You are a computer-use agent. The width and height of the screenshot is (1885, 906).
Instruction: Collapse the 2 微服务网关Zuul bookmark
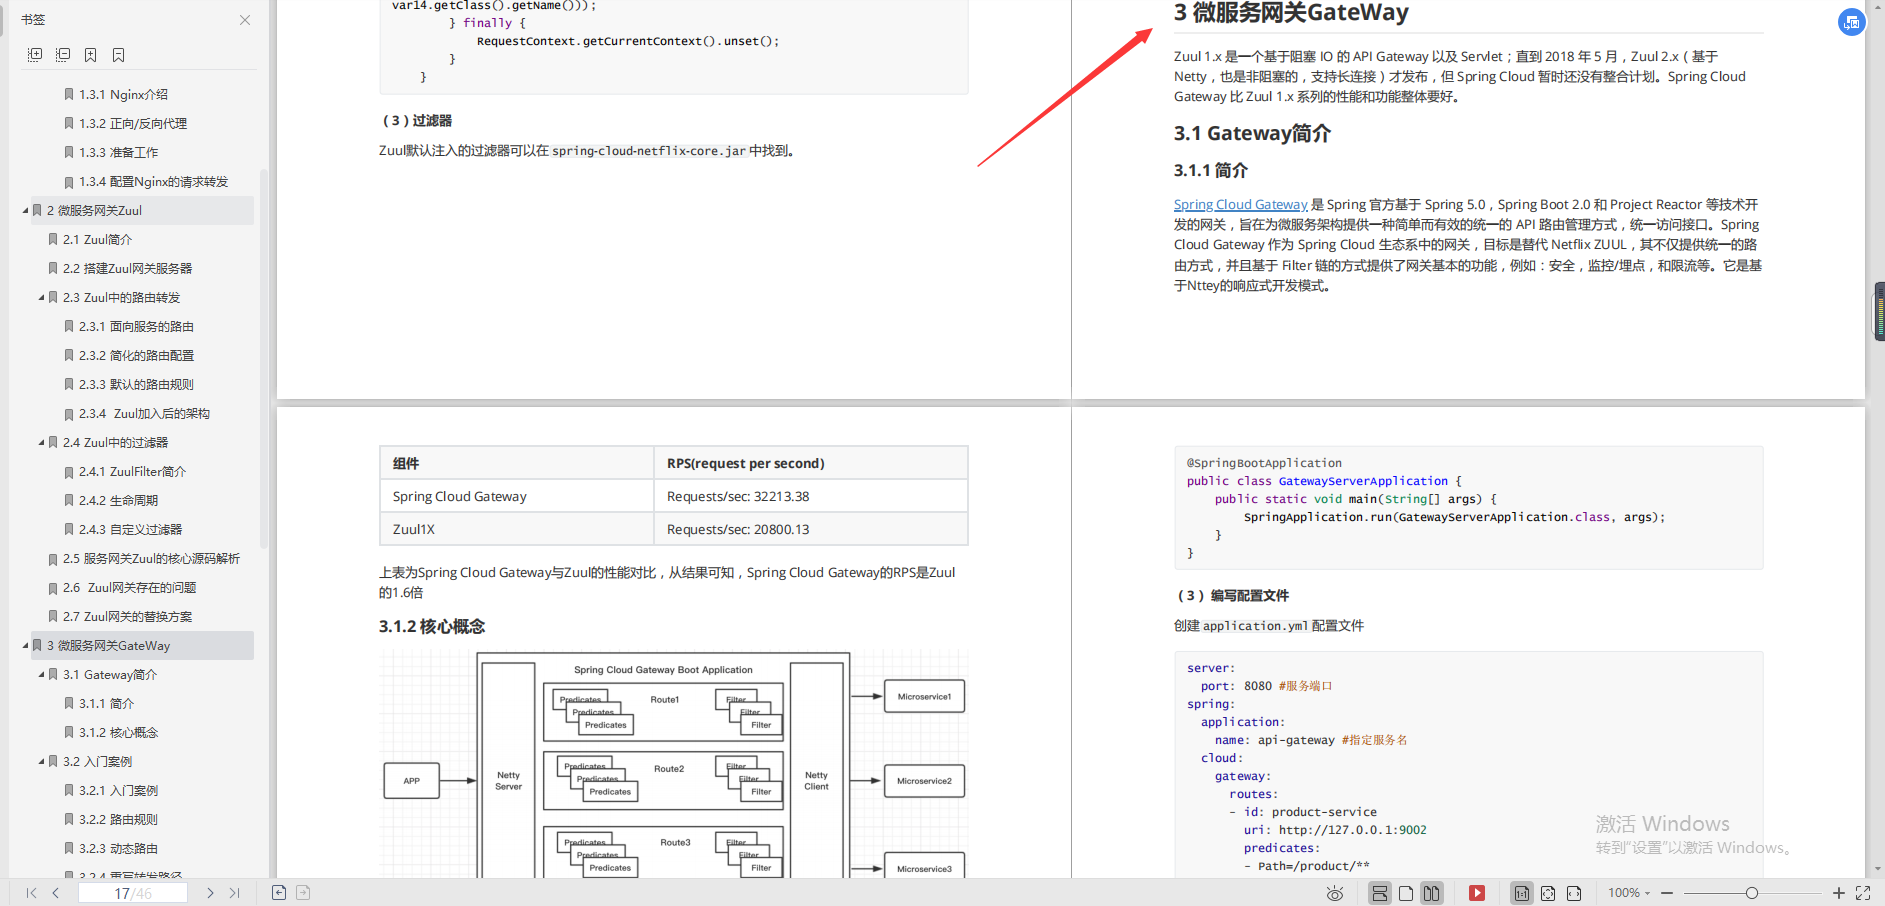click(x=25, y=210)
